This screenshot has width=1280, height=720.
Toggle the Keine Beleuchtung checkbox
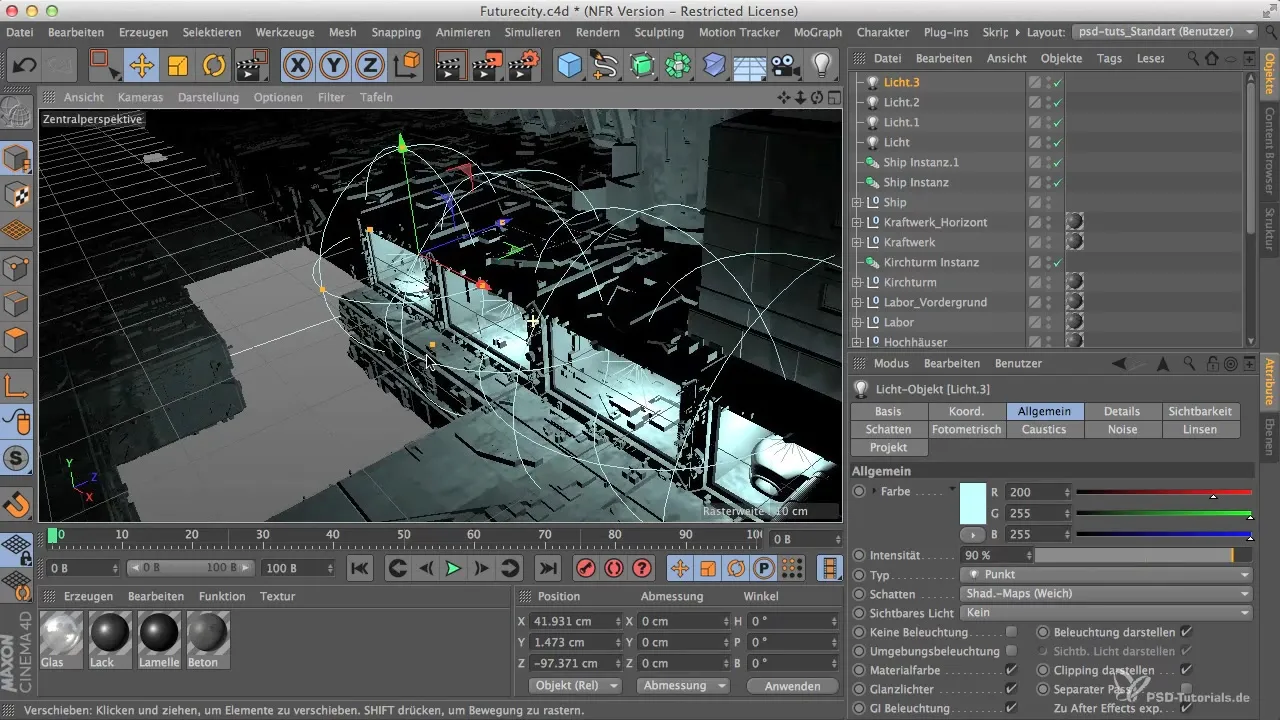[x=1011, y=632]
